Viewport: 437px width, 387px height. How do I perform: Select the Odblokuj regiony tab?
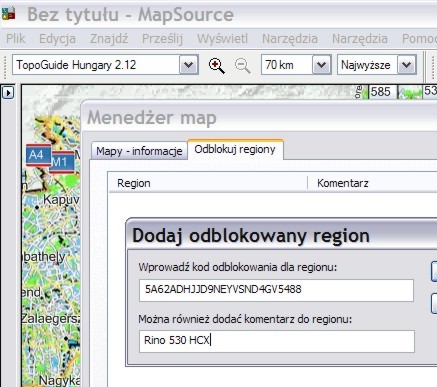235,149
